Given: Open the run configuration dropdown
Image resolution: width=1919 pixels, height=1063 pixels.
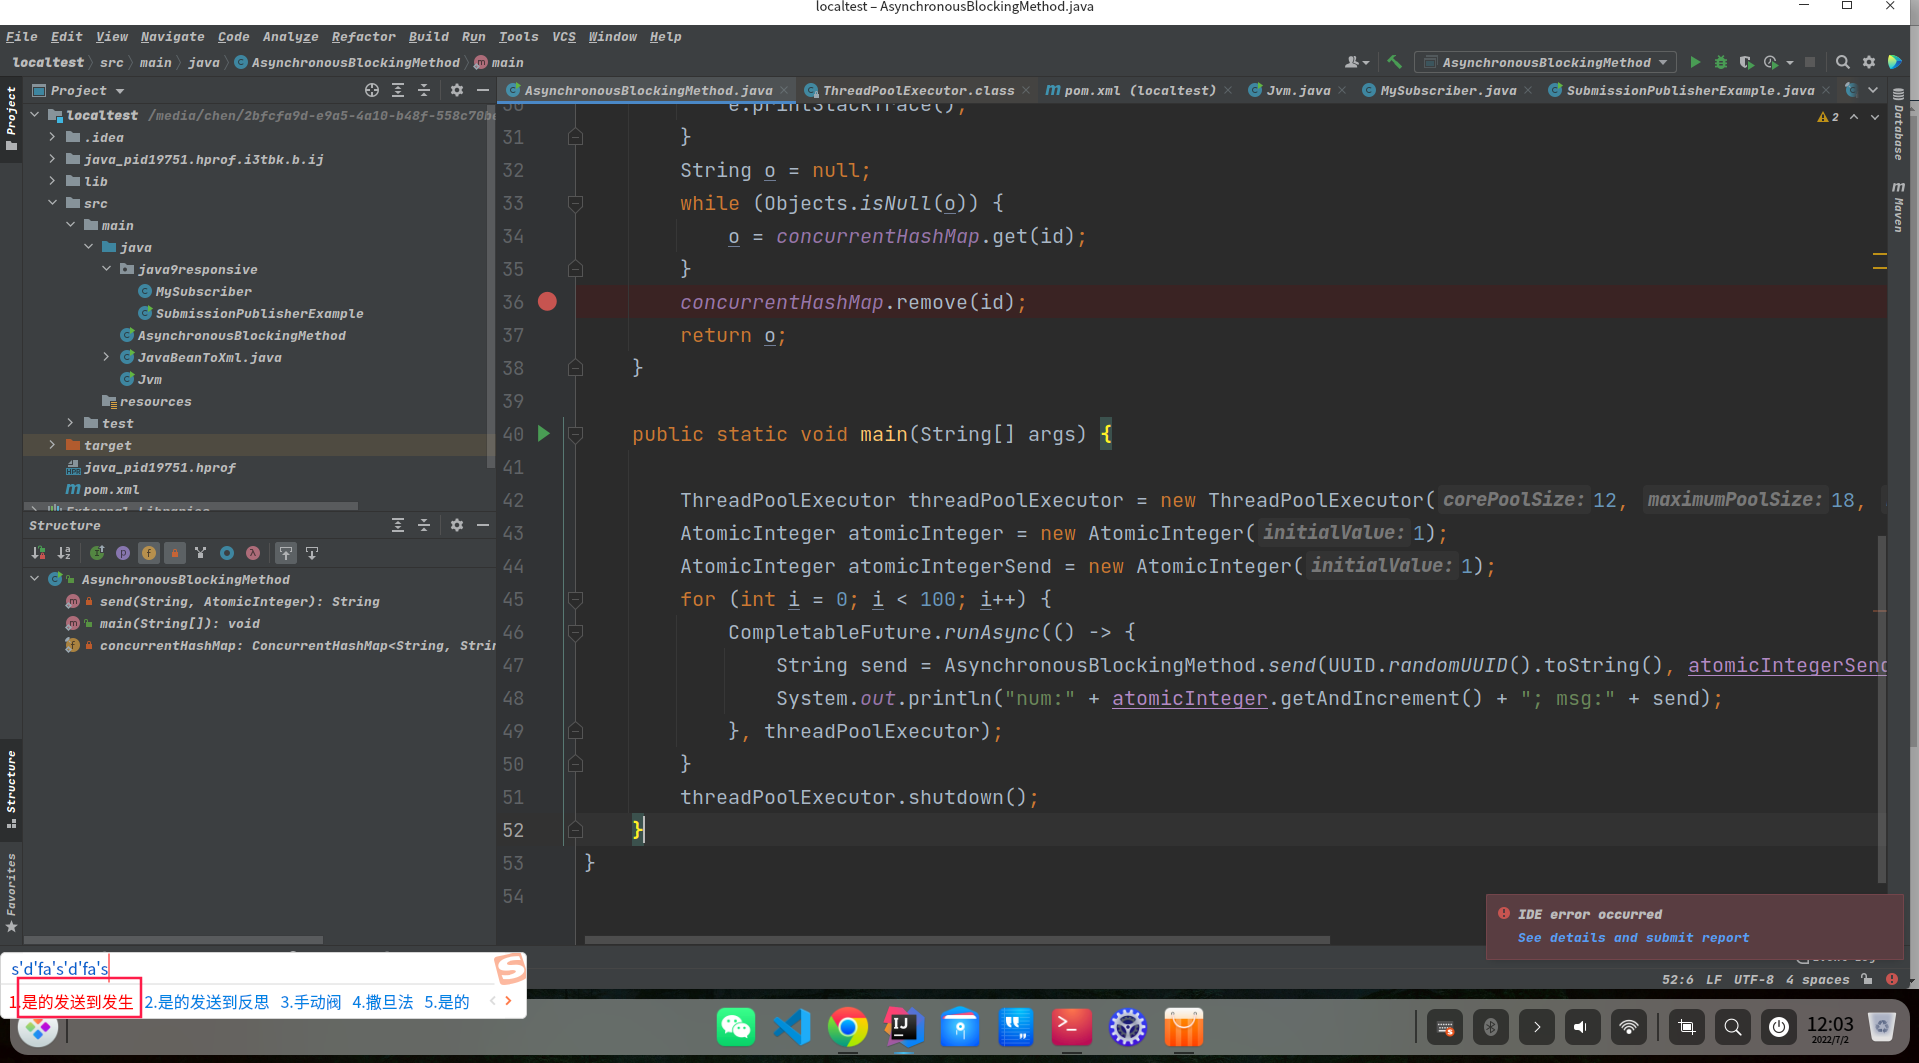Looking at the screenshot, I should coord(1546,62).
